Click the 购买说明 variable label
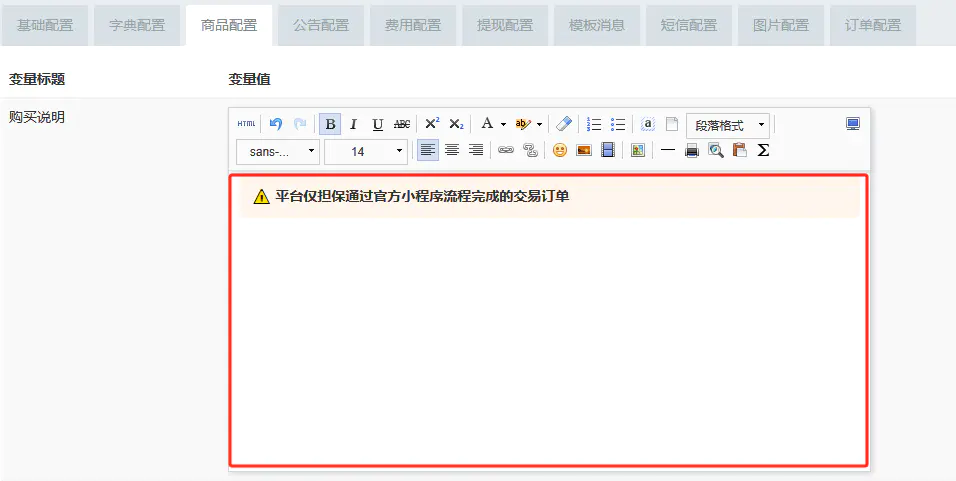The image size is (956, 481). (37, 117)
